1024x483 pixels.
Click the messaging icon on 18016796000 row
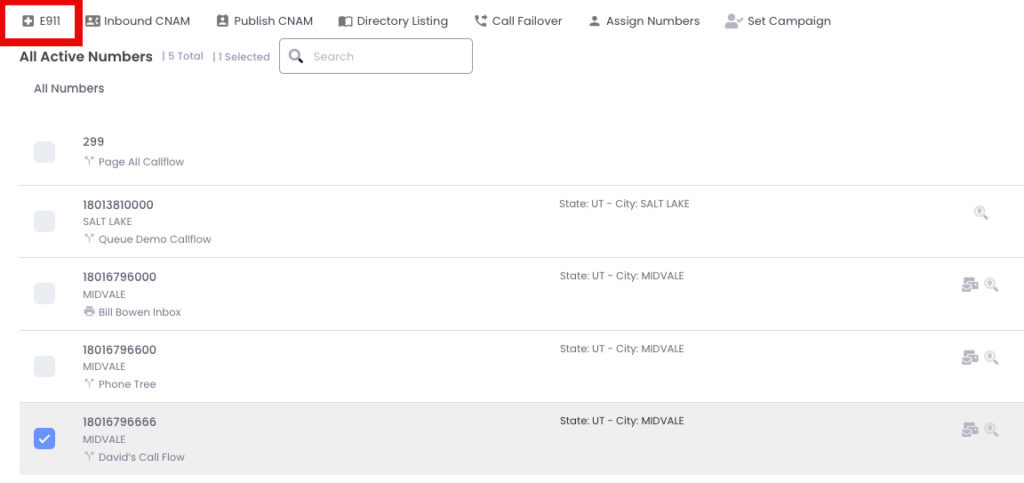tap(970, 285)
